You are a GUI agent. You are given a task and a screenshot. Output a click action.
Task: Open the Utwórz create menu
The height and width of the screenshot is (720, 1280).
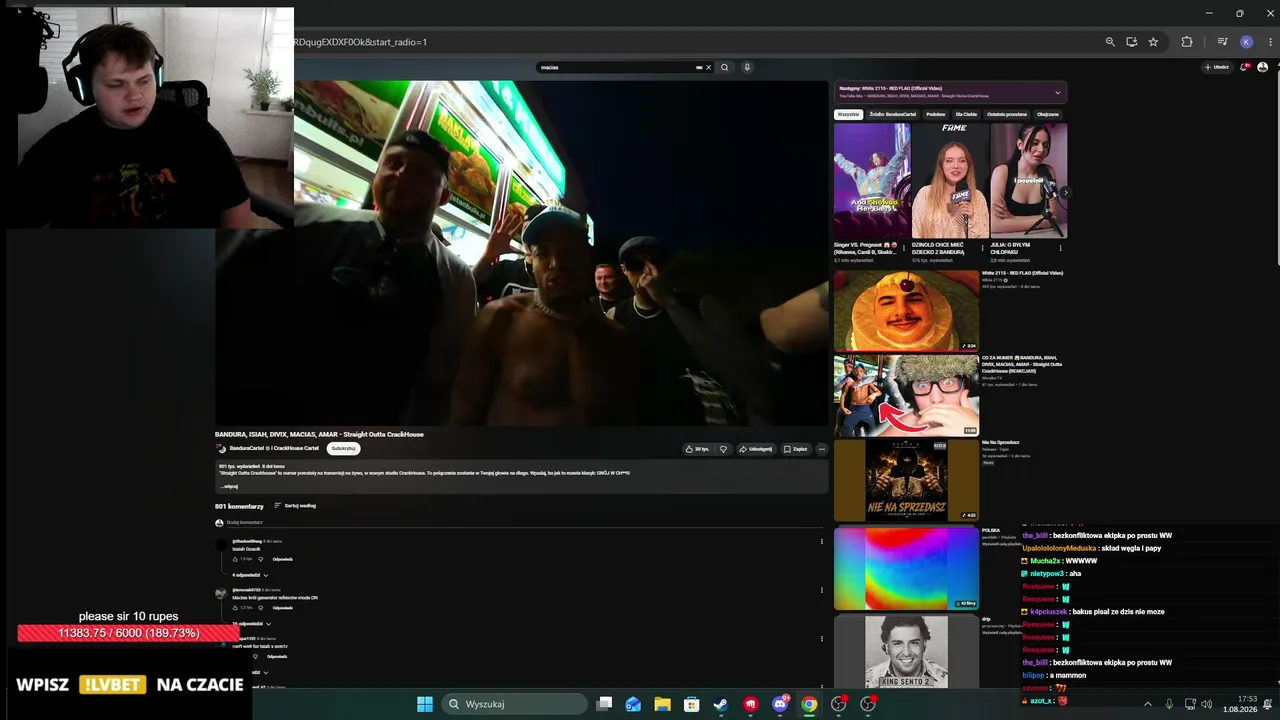coord(1216,67)
